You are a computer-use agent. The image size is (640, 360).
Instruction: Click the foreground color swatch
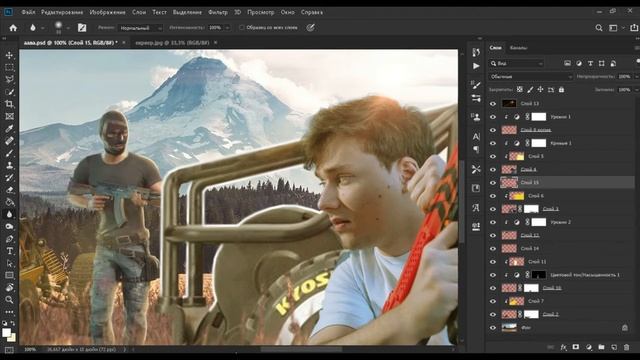pyautogui.click(x=6, y=333)
